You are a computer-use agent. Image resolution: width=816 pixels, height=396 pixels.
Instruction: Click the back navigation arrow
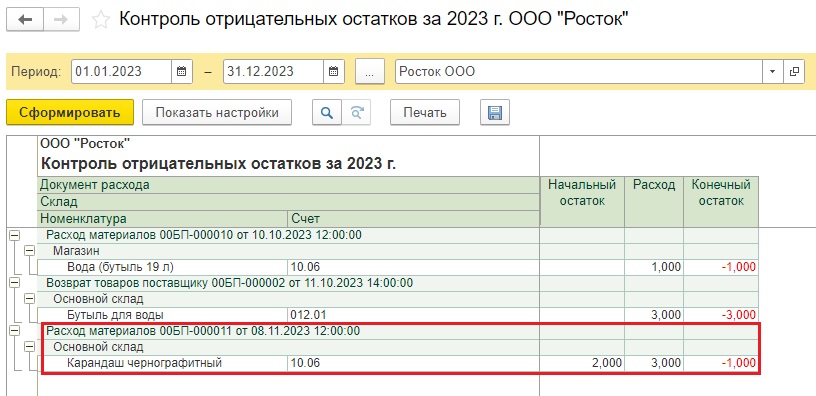pyautogui.click(x=24, y=20)
